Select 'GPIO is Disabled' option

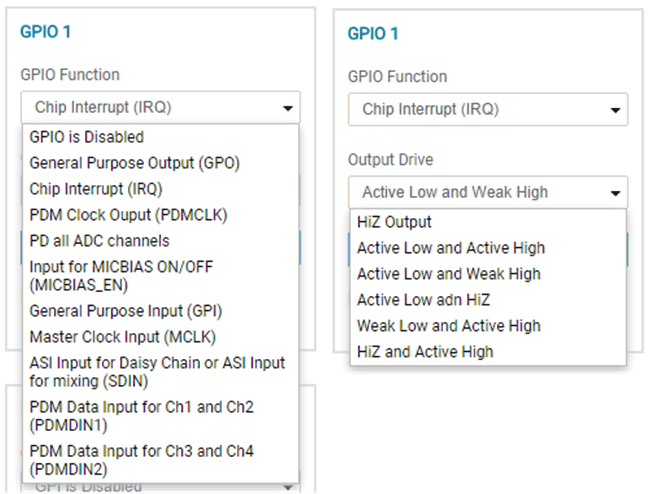pos(87,137)
